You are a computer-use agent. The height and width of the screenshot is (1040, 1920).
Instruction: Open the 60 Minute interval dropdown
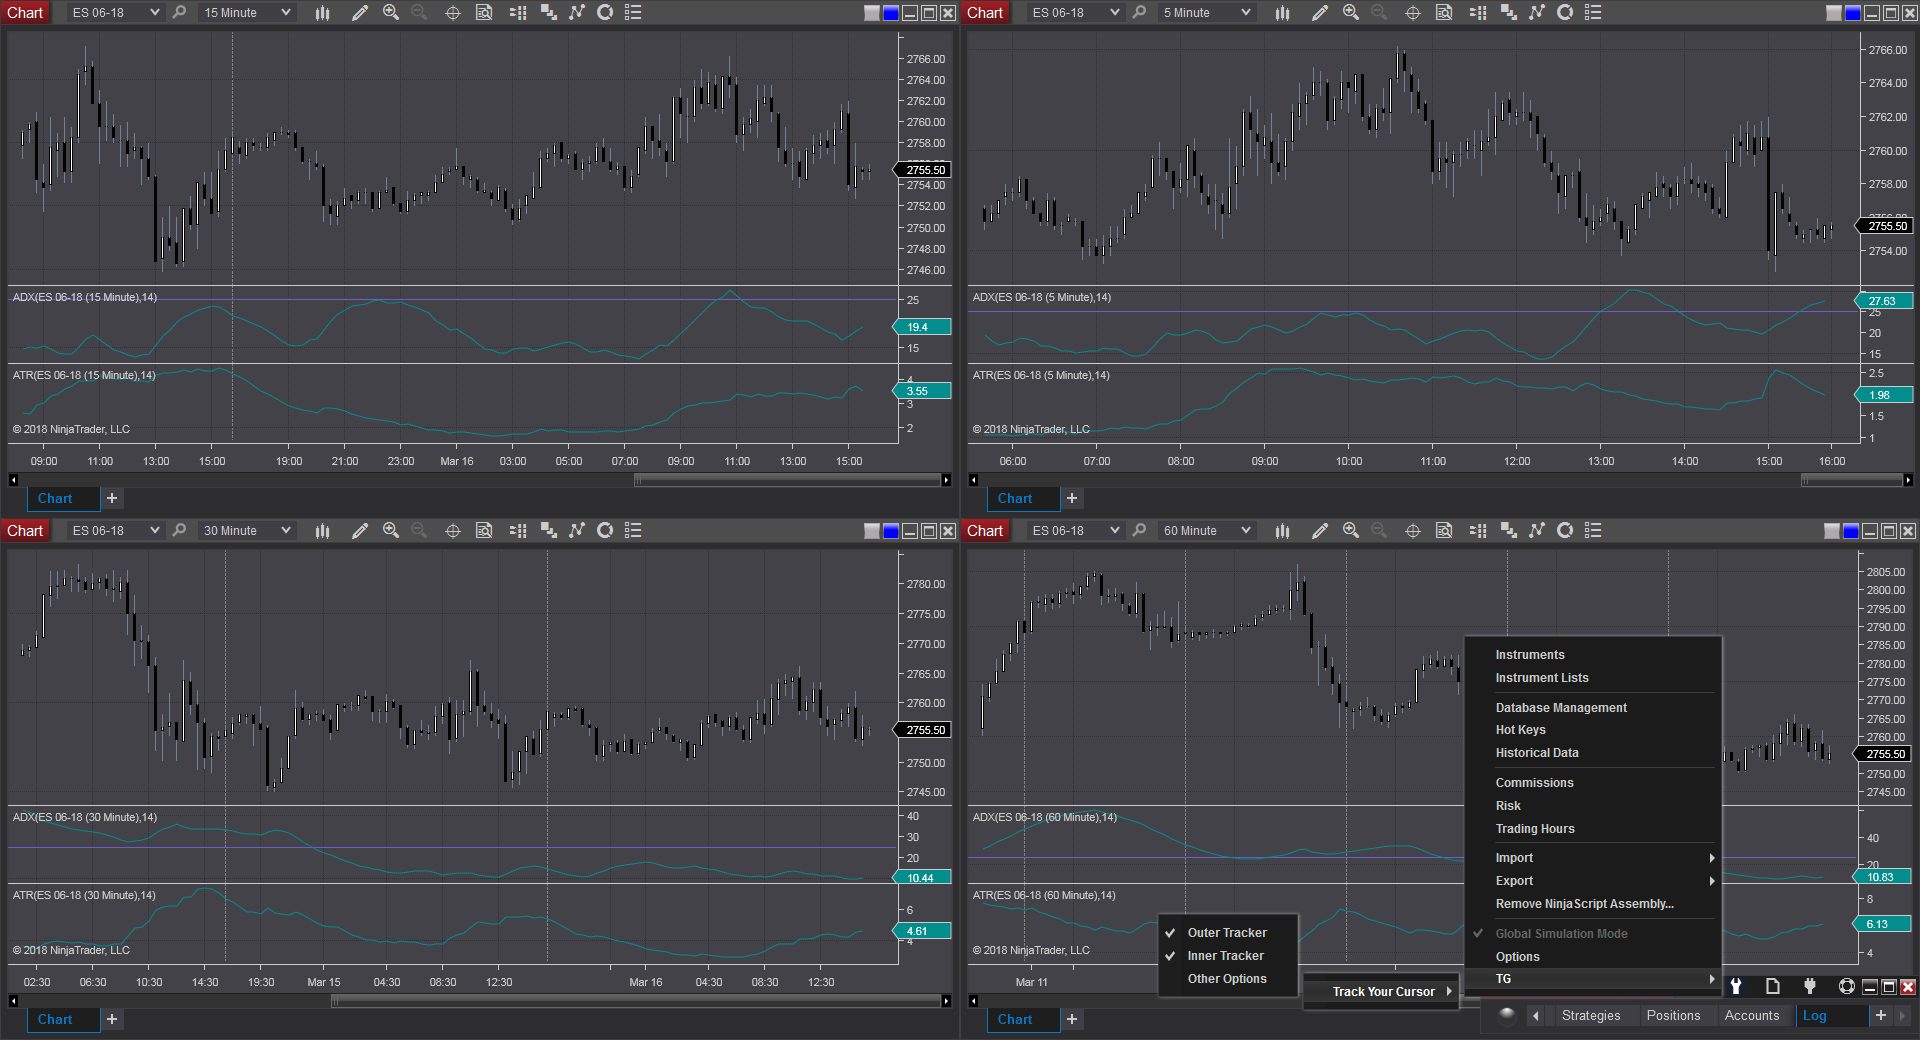[x=1206, y=530]
